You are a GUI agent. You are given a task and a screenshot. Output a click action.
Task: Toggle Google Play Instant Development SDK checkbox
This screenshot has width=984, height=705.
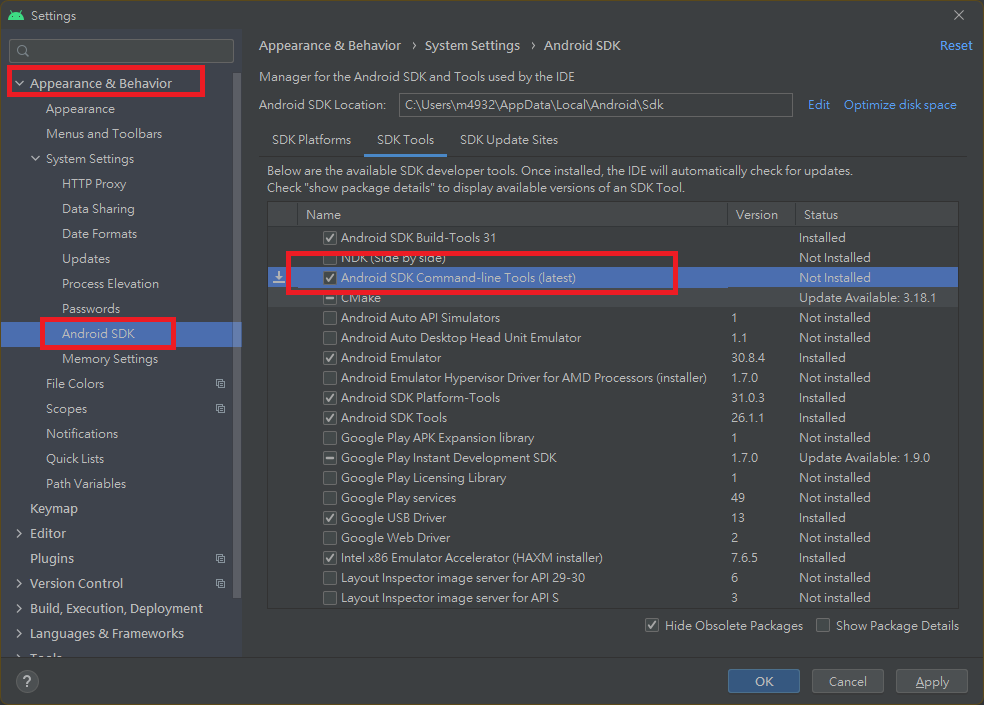(329, 458)
